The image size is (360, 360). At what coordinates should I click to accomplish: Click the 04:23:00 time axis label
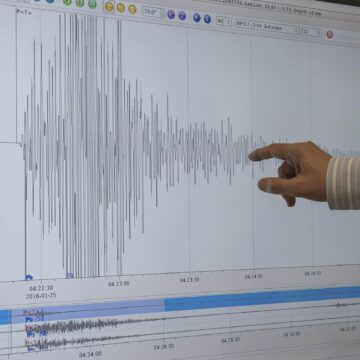click(119, 284)
